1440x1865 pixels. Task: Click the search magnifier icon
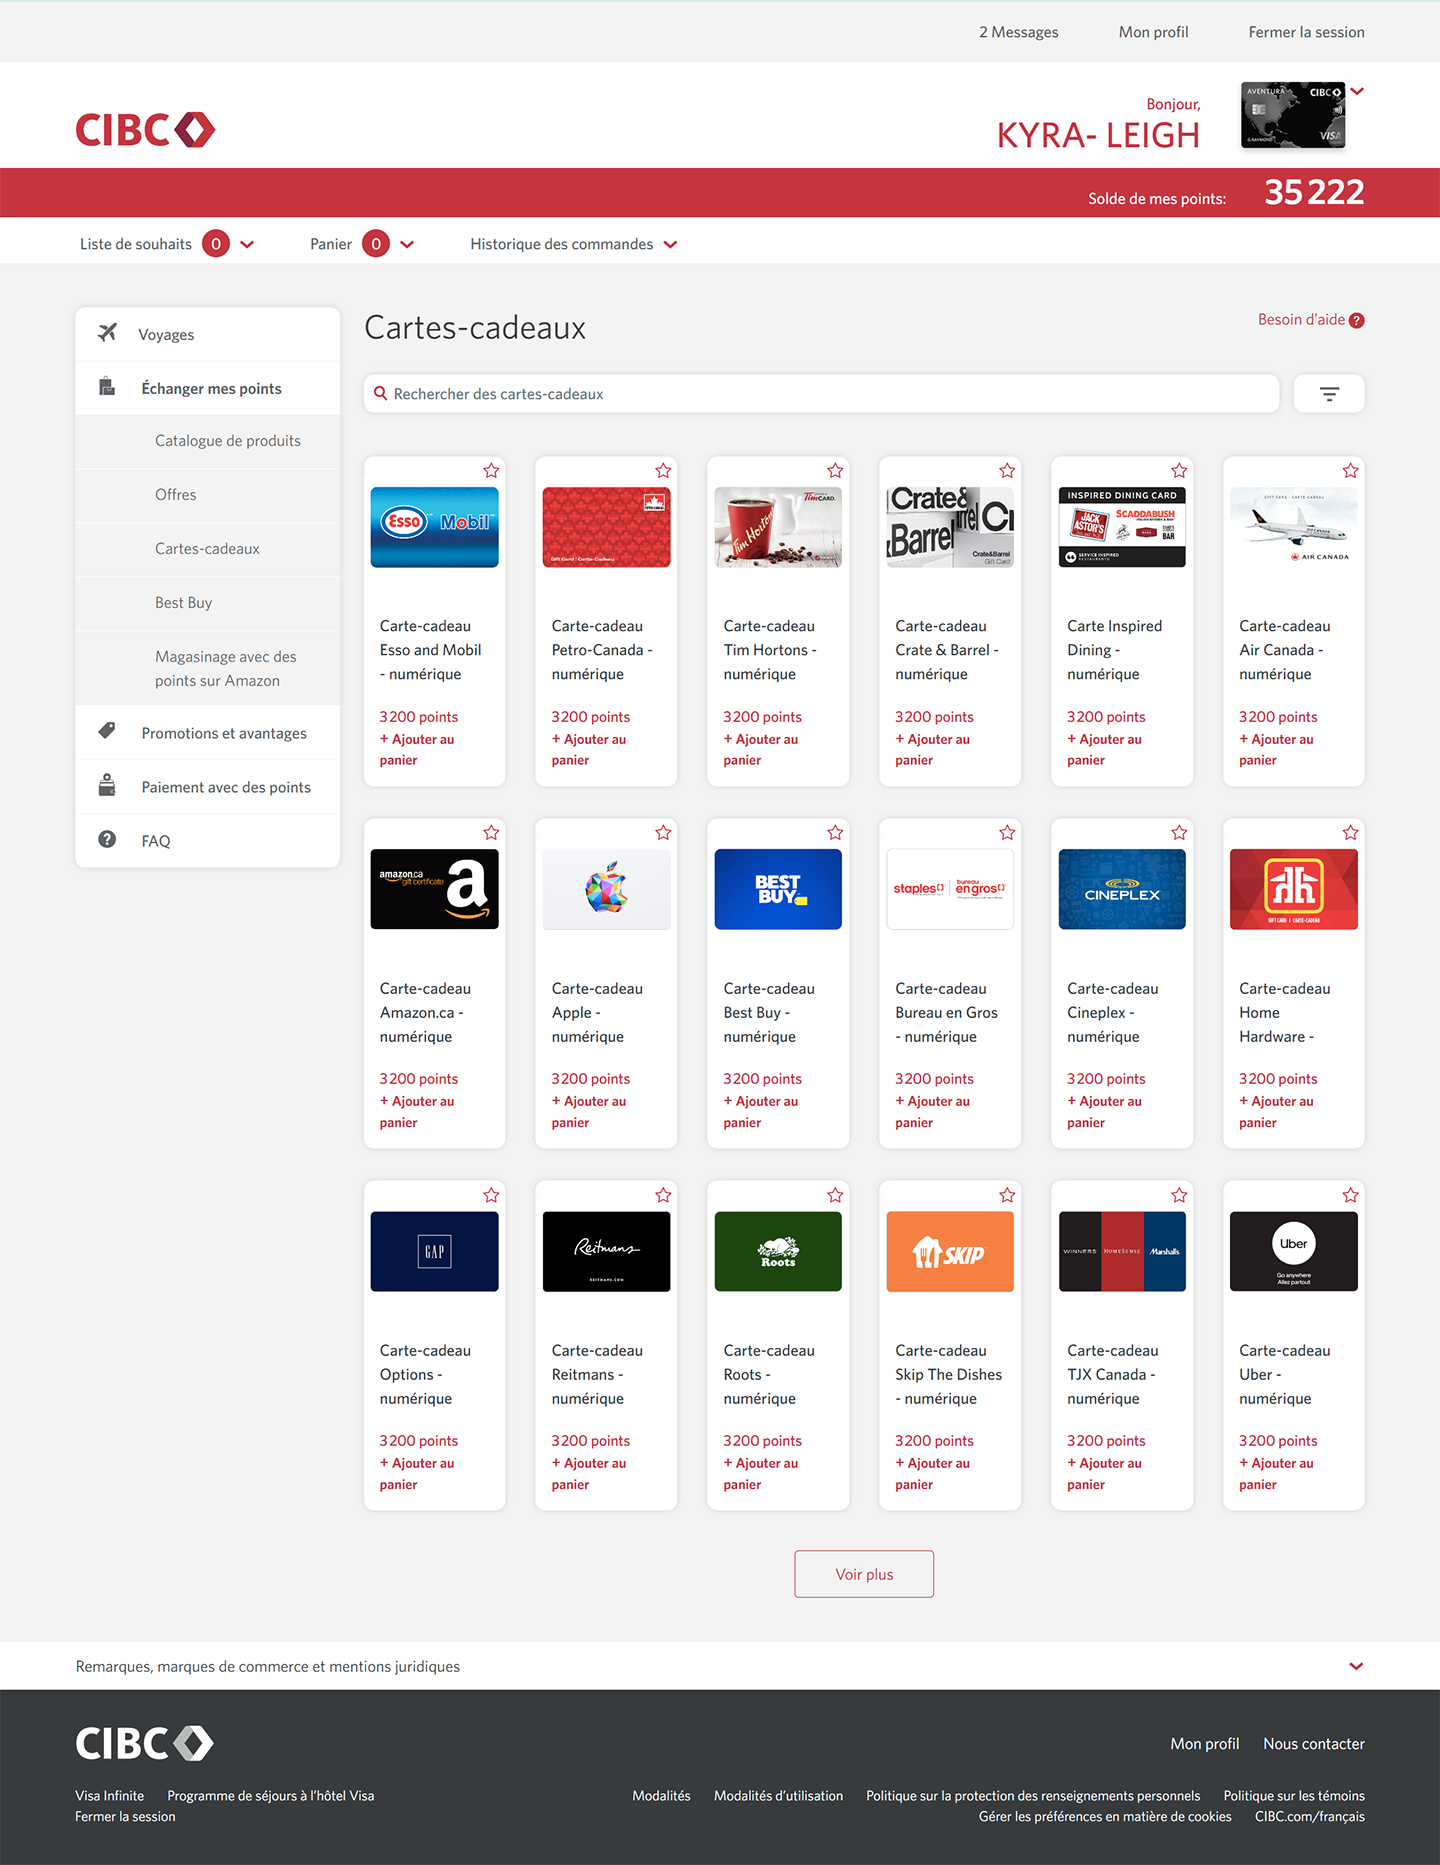(381, 394)
